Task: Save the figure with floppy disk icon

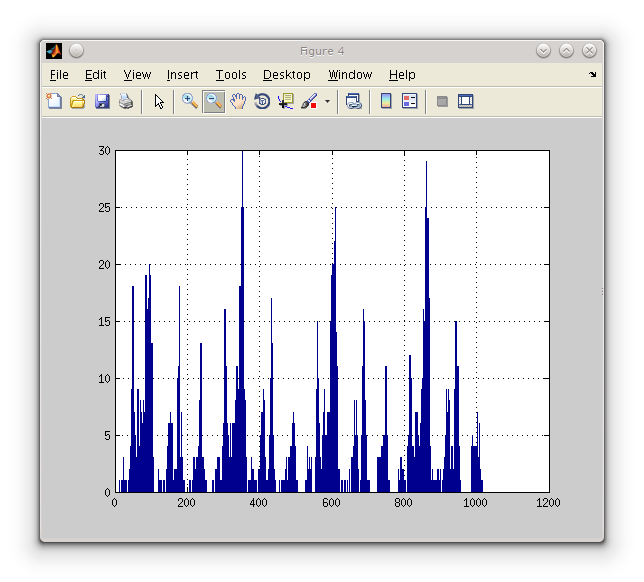Action: pos(102,101)
